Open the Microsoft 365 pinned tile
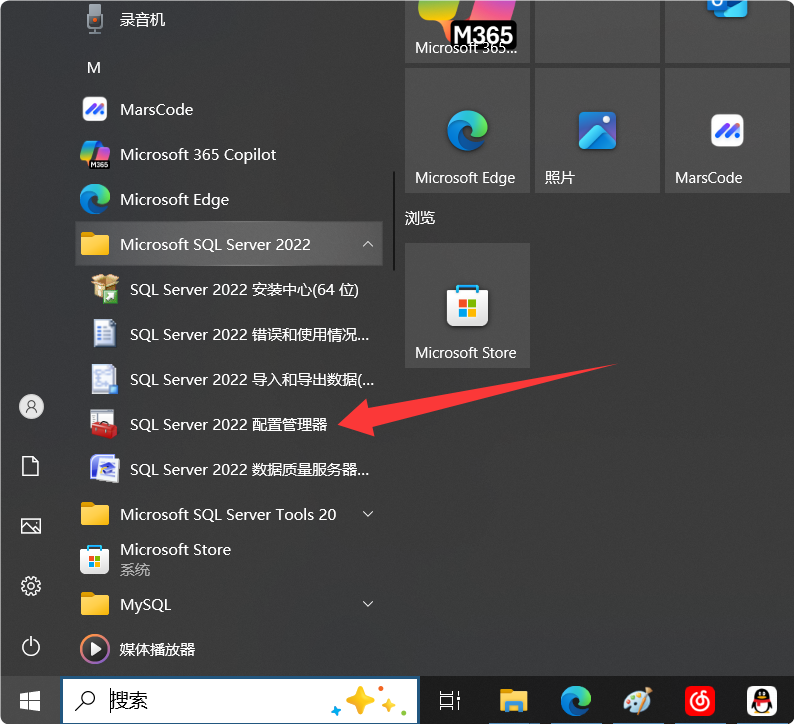 click(467, 31)
